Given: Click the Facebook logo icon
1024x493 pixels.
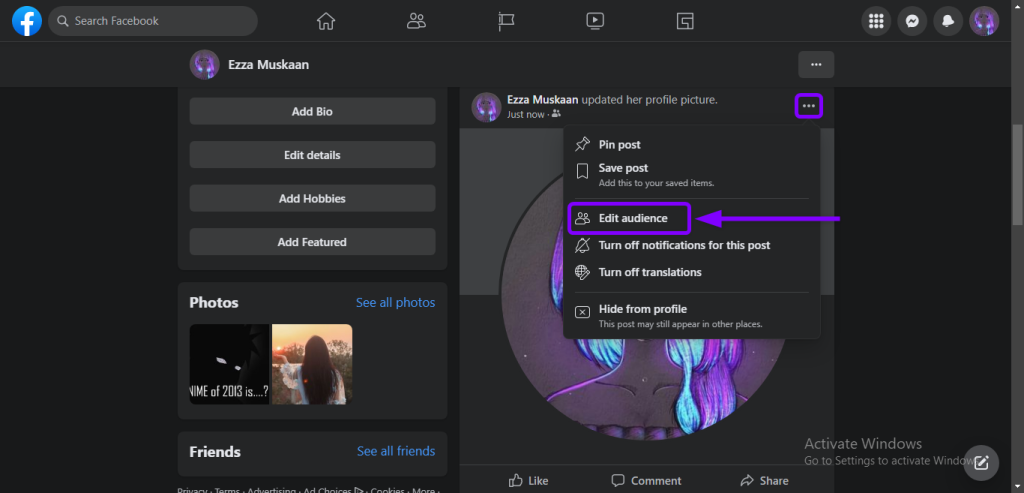Looking at the screenshot, I should click(26, 20).
